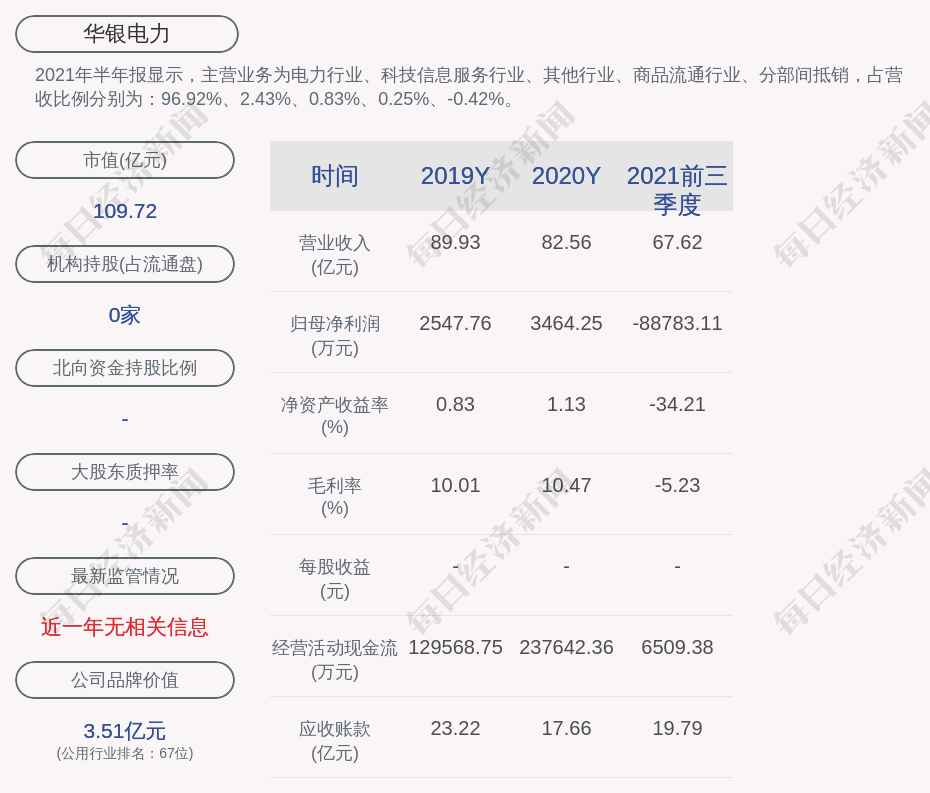This screenshot has height=793, width=930.
Task: Click net profit value 2547.76
Action: coord(456,323)
